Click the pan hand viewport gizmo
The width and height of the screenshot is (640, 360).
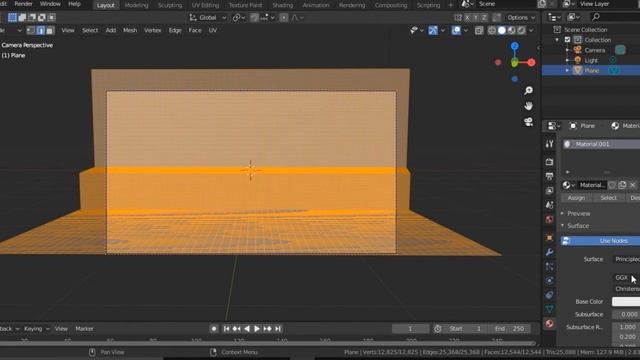(529, 106)
